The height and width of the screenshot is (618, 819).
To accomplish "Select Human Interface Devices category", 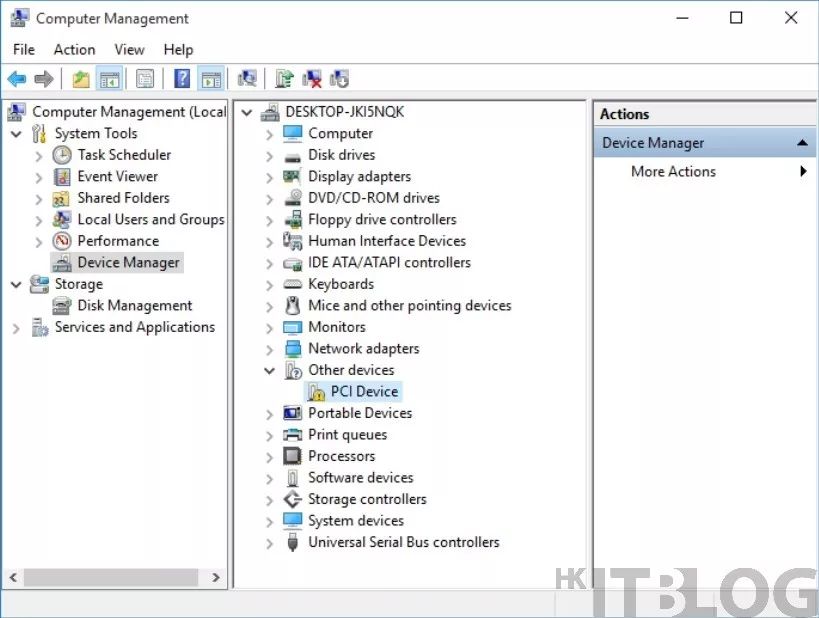I will pos(387,241).
